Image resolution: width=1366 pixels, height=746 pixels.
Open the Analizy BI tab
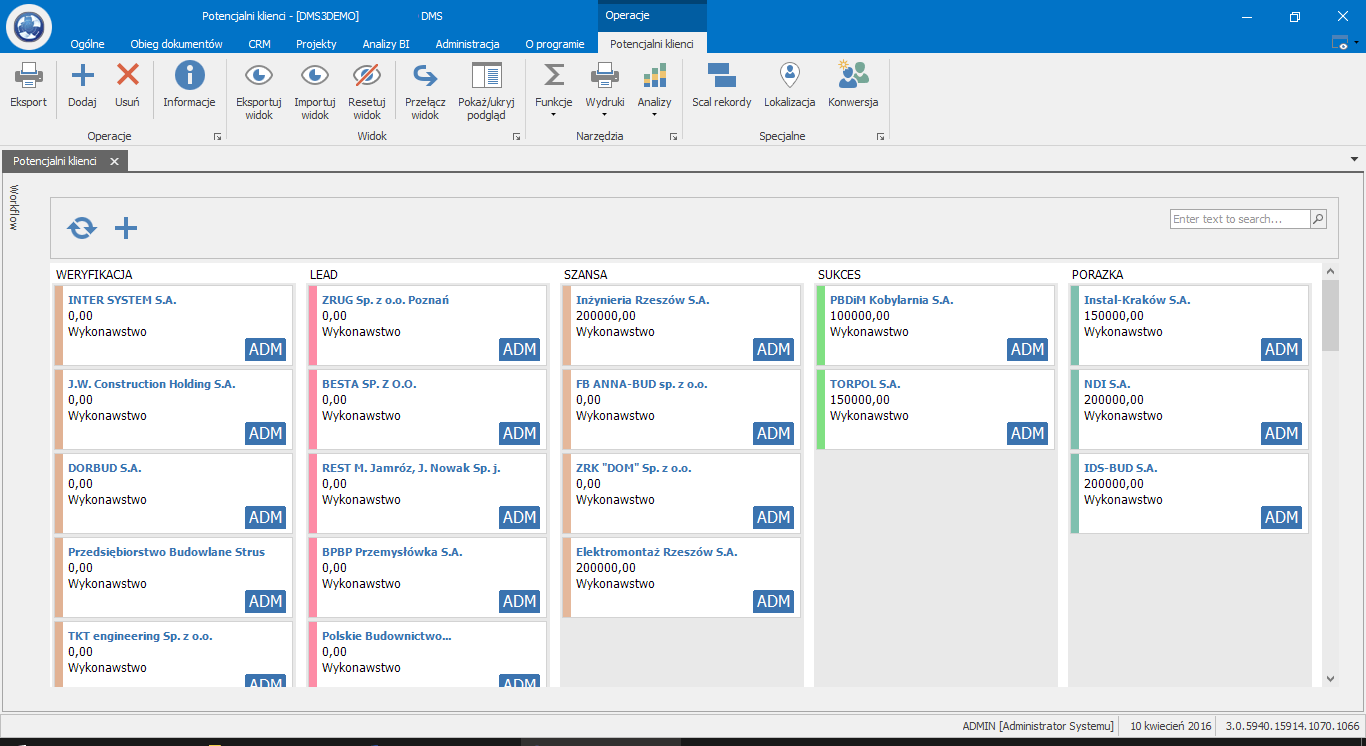pos(386,44)
